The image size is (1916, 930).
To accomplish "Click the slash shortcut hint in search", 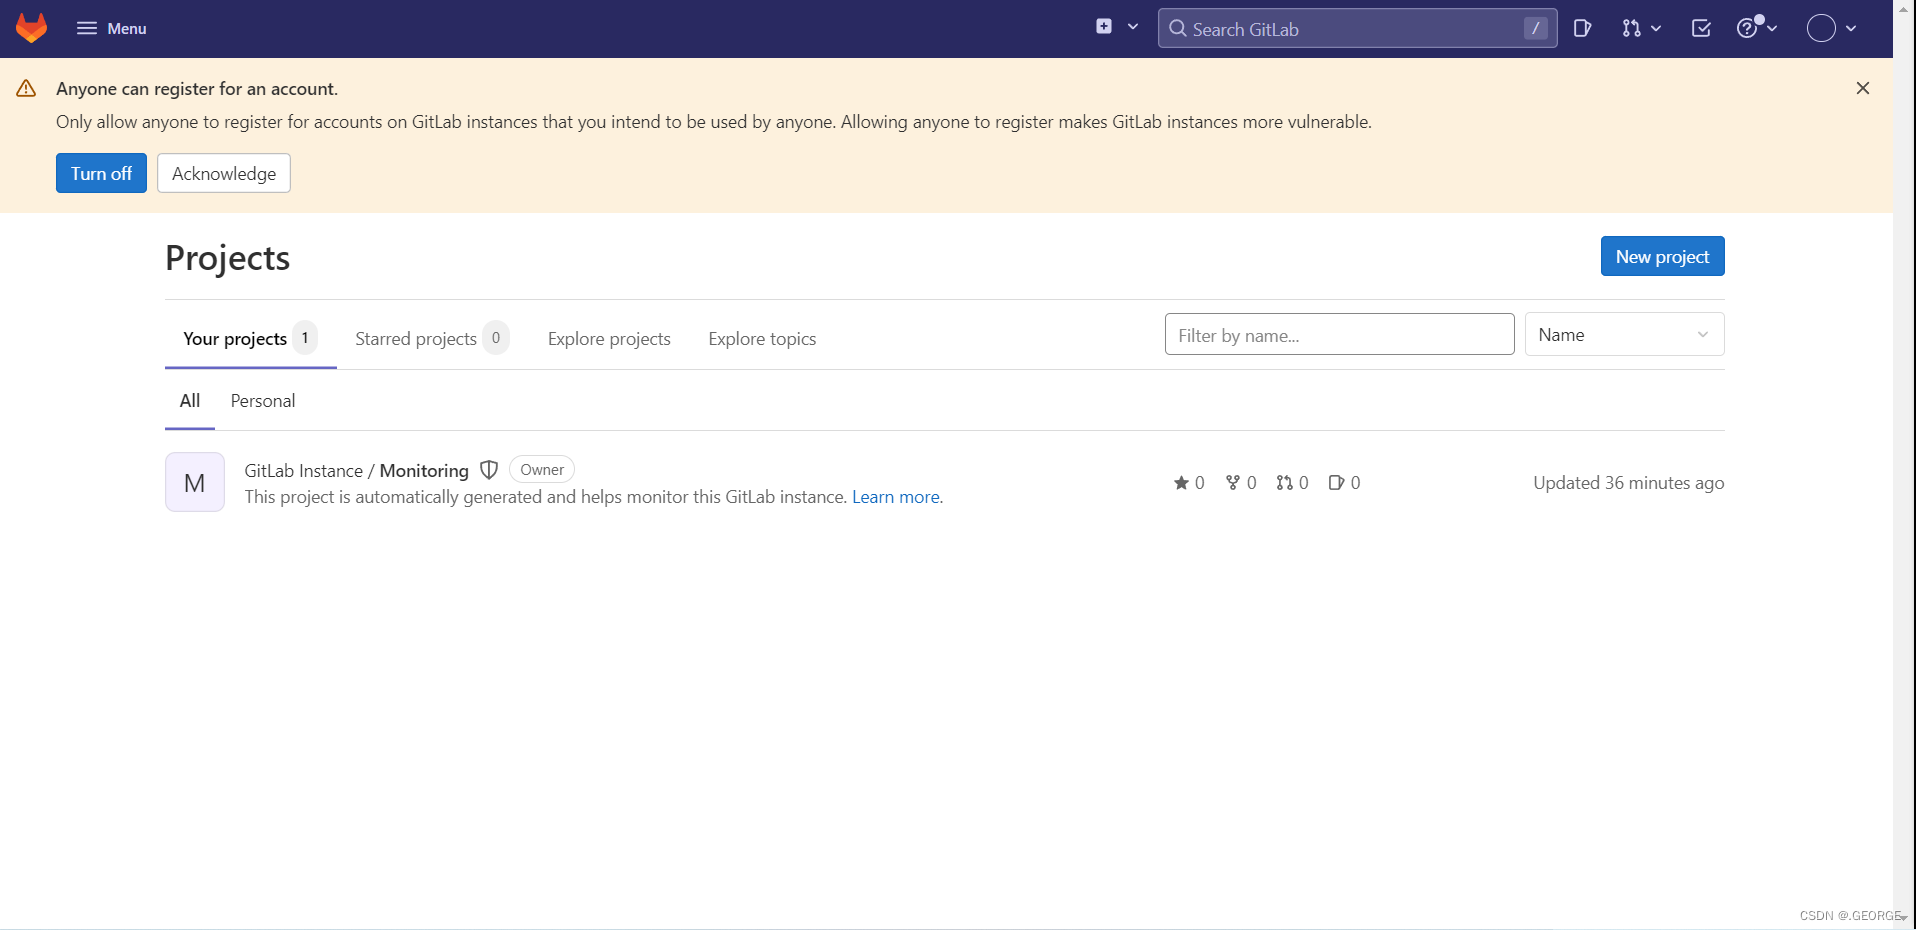I will coord(1535,28).
